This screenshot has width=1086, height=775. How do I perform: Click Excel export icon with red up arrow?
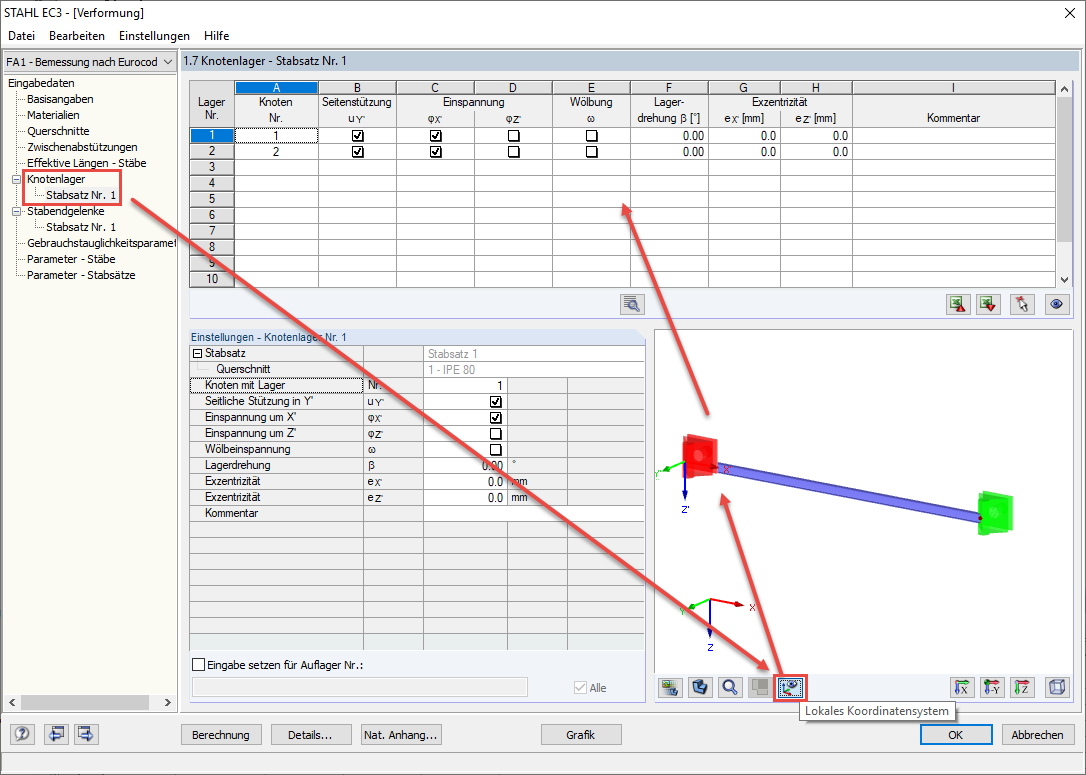(958, 304)
